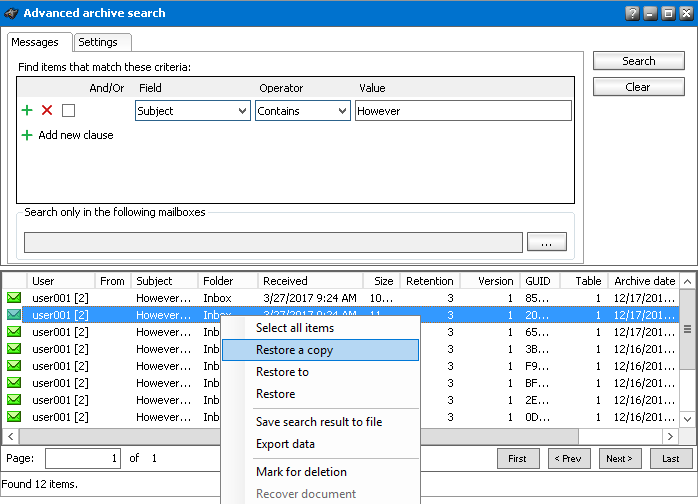This screenshot has width=698, height=504.
Task: Click the red X delete clause icon
Action: (47, 111)
